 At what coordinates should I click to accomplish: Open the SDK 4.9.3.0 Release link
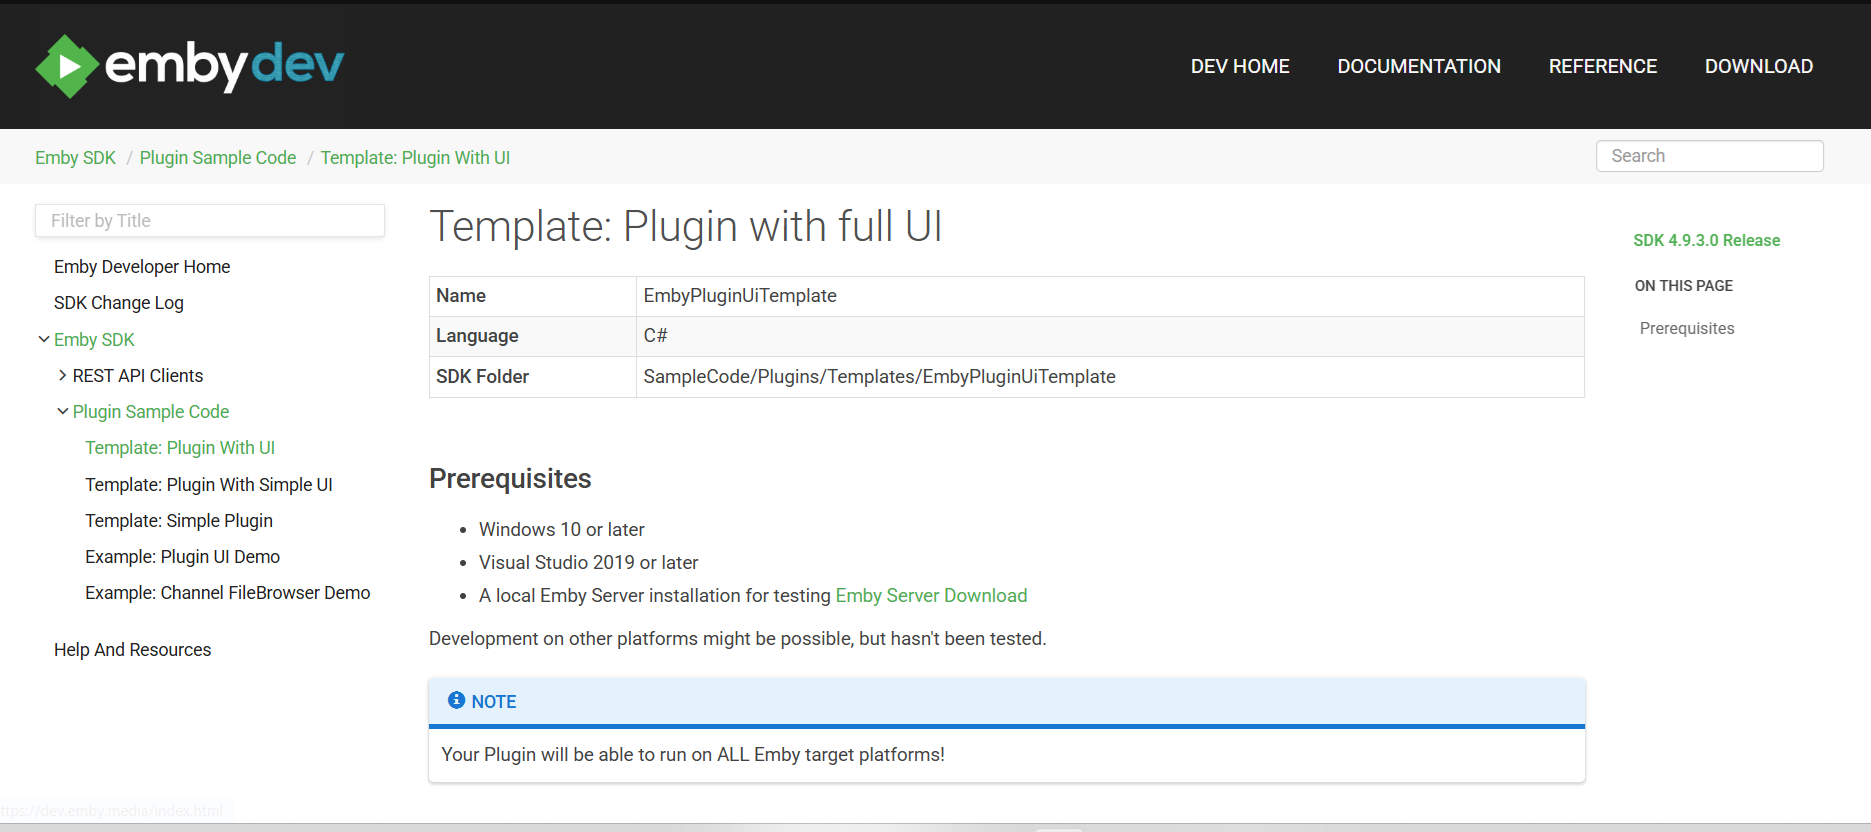coord(1706,240)
